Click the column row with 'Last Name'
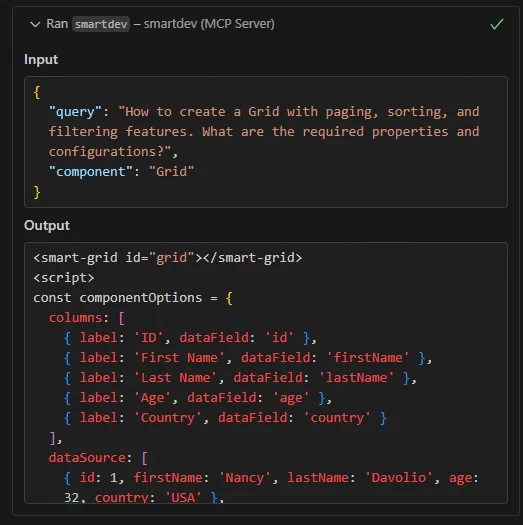Screen dimensions: 523x525 click(240, 378)
